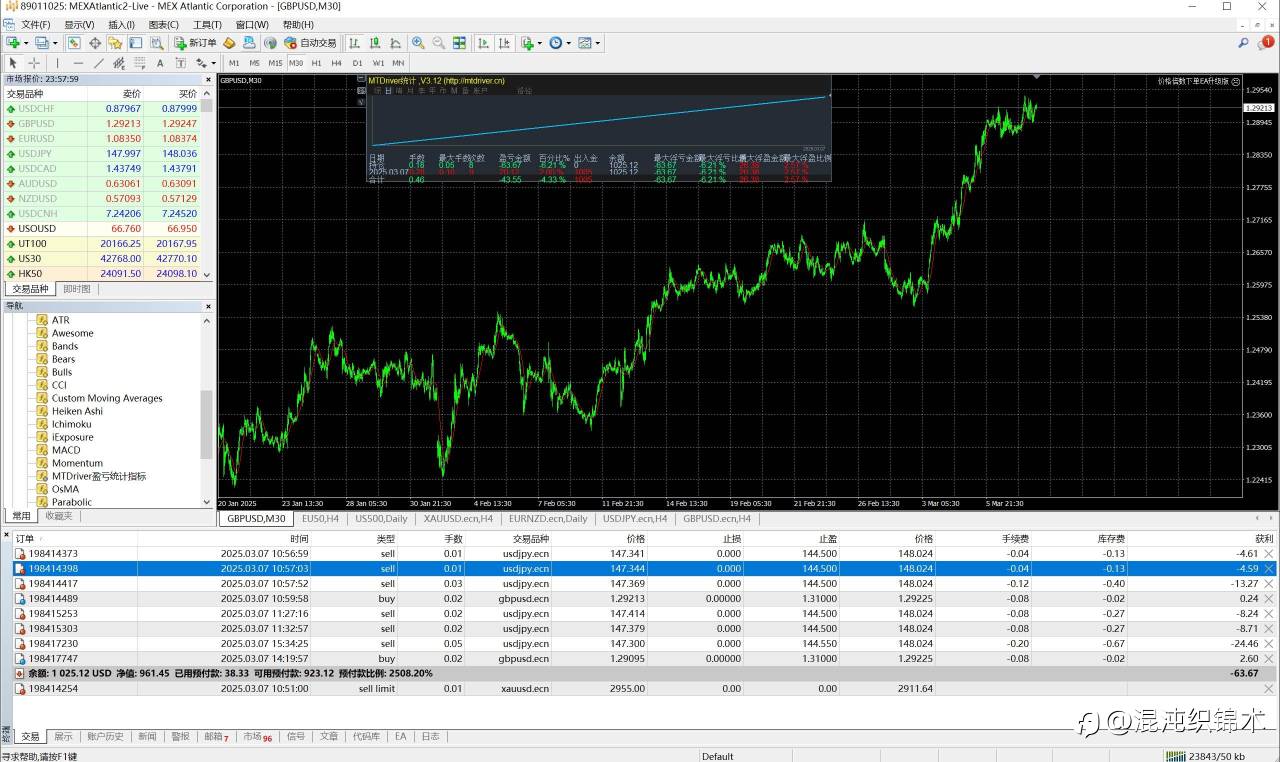The height and width of the screenshot is (762, 1280).
Task: Click the Zoom In magnifier icon
Action: [418, 43]
